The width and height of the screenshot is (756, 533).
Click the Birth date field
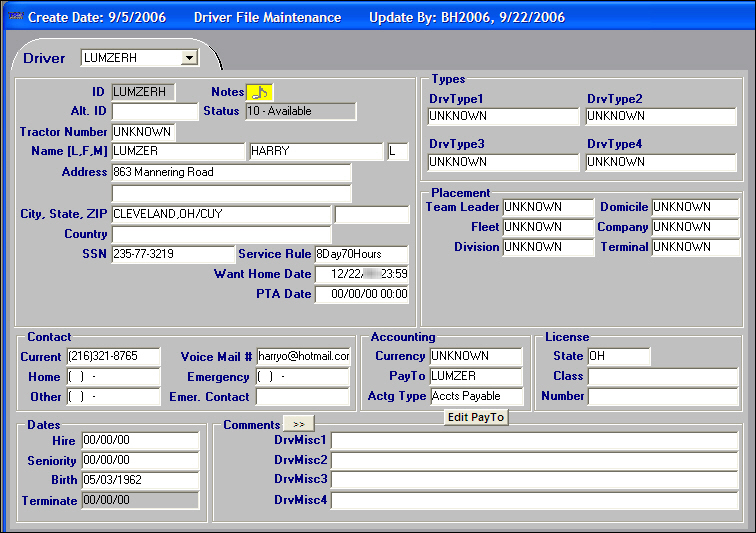pyautogui.click(x=140, y=480)
